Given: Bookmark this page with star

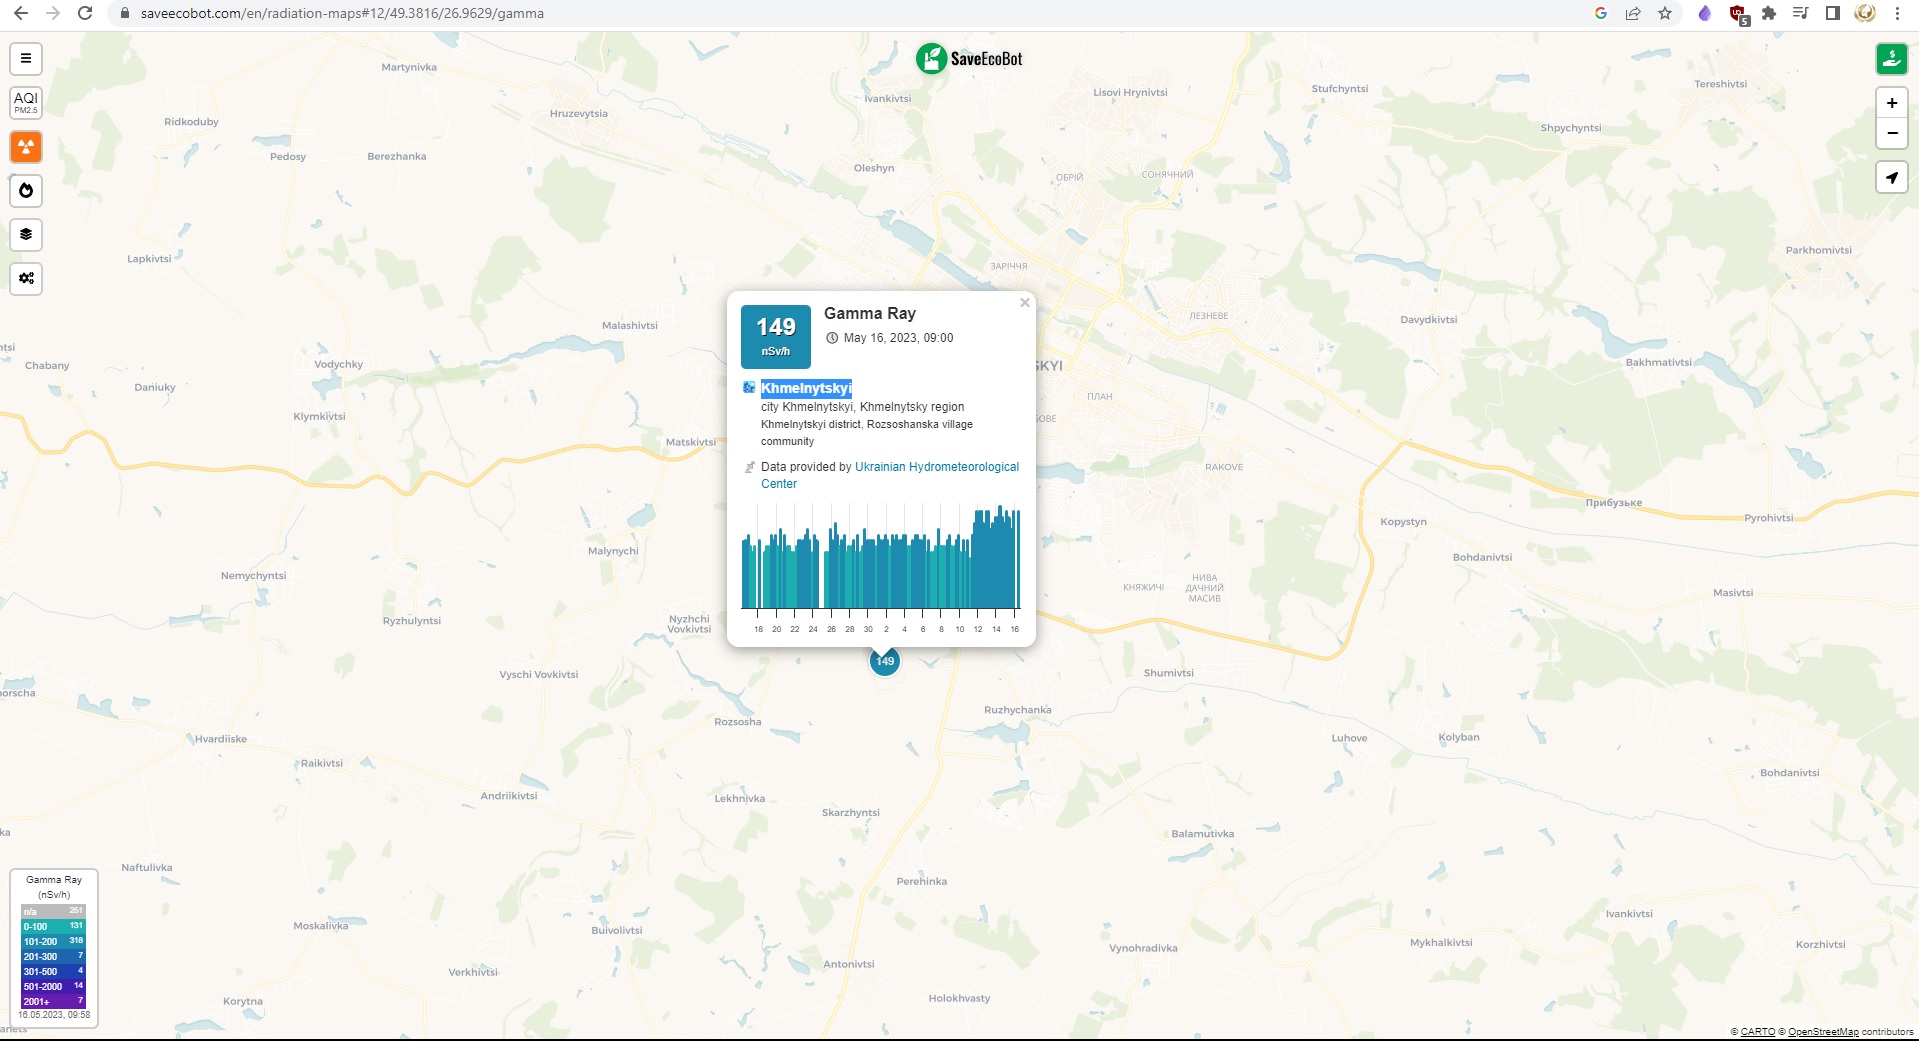Looking at the screenshot, I should coord(1665,13).
